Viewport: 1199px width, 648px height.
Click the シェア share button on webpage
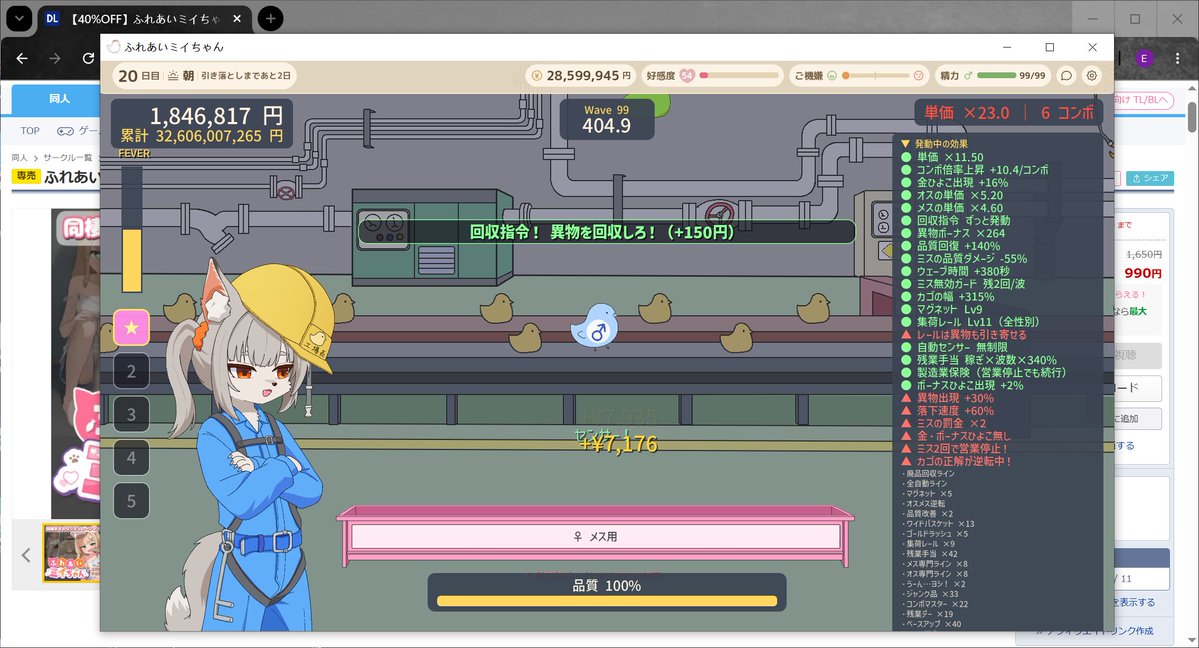[x=1150, y=178]
